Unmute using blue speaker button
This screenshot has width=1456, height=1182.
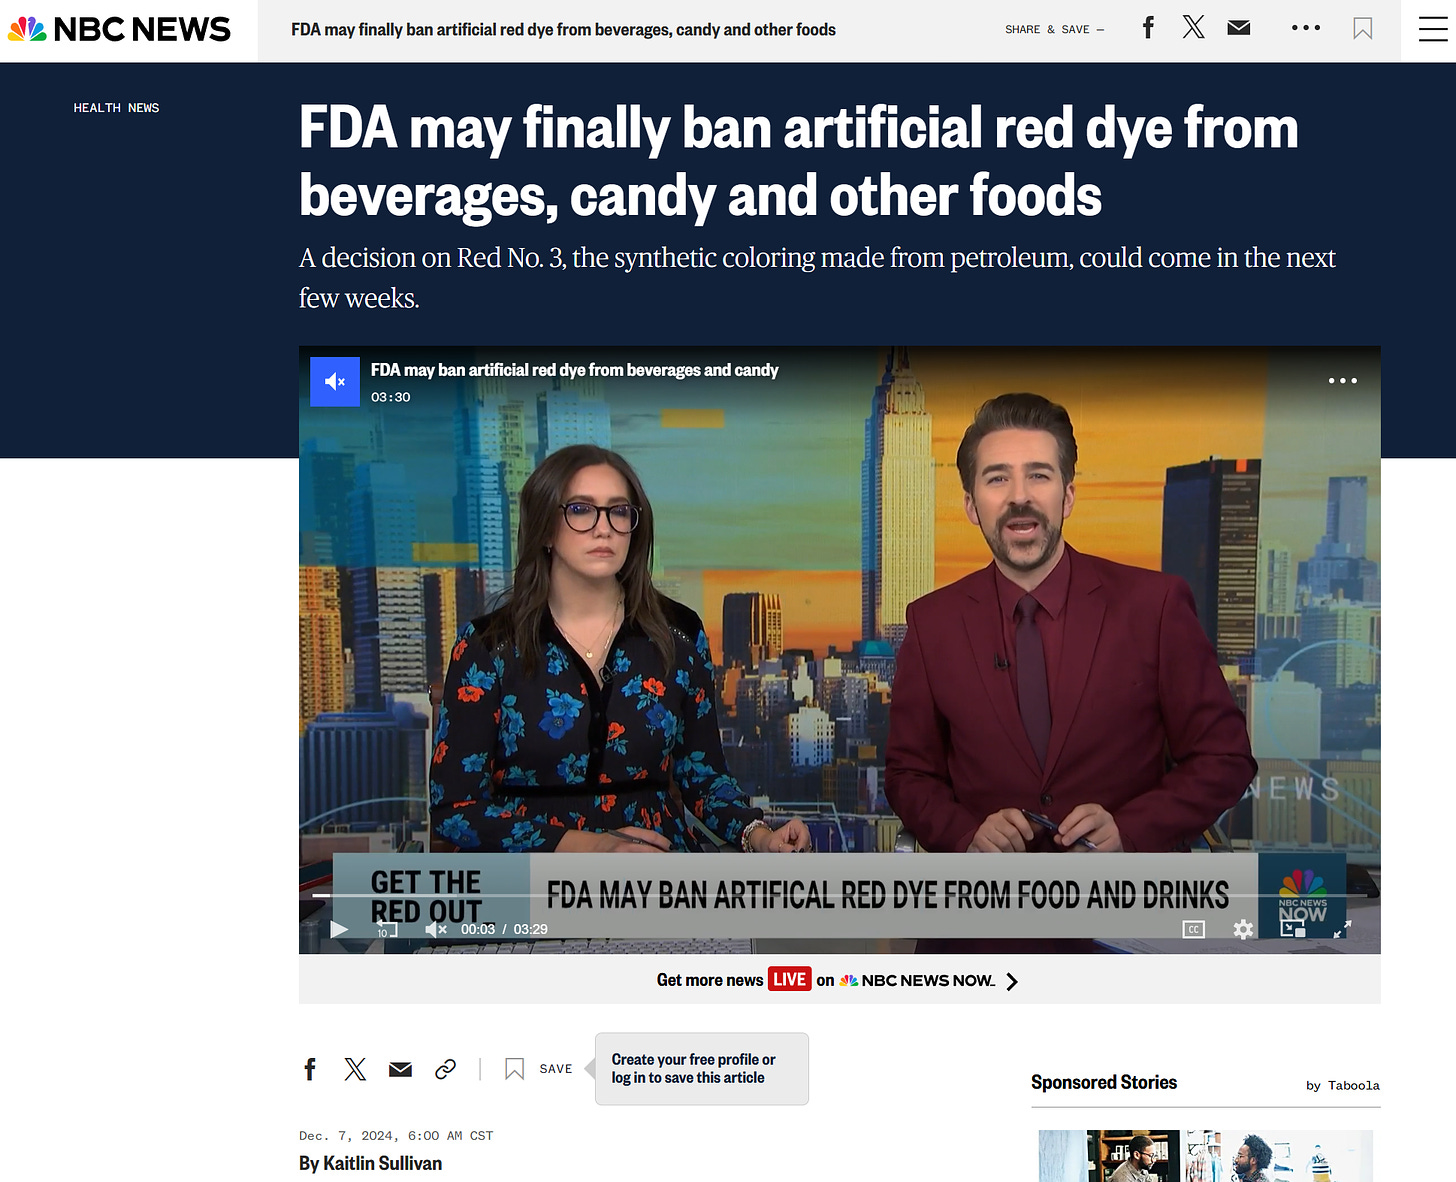[x=335, y=382]
